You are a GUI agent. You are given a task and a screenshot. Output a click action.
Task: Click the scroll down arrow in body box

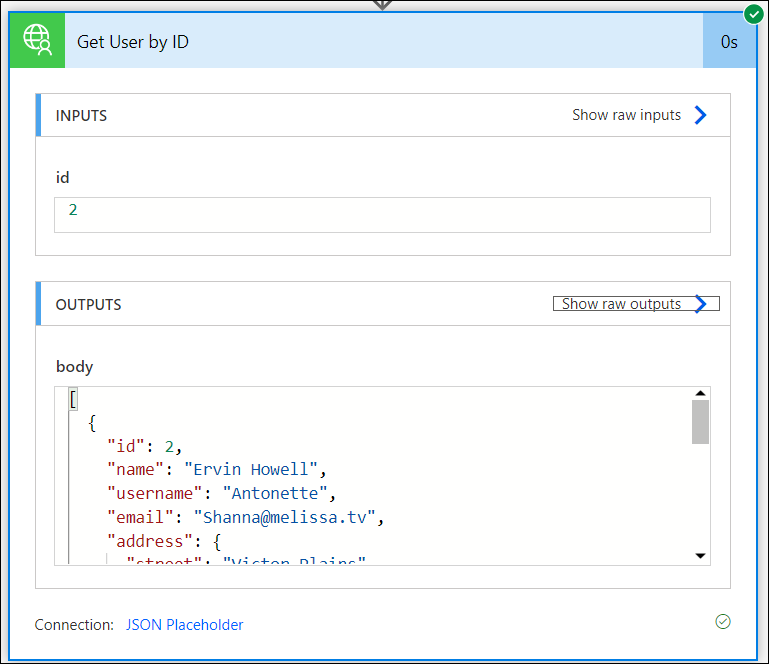[700, 556]
